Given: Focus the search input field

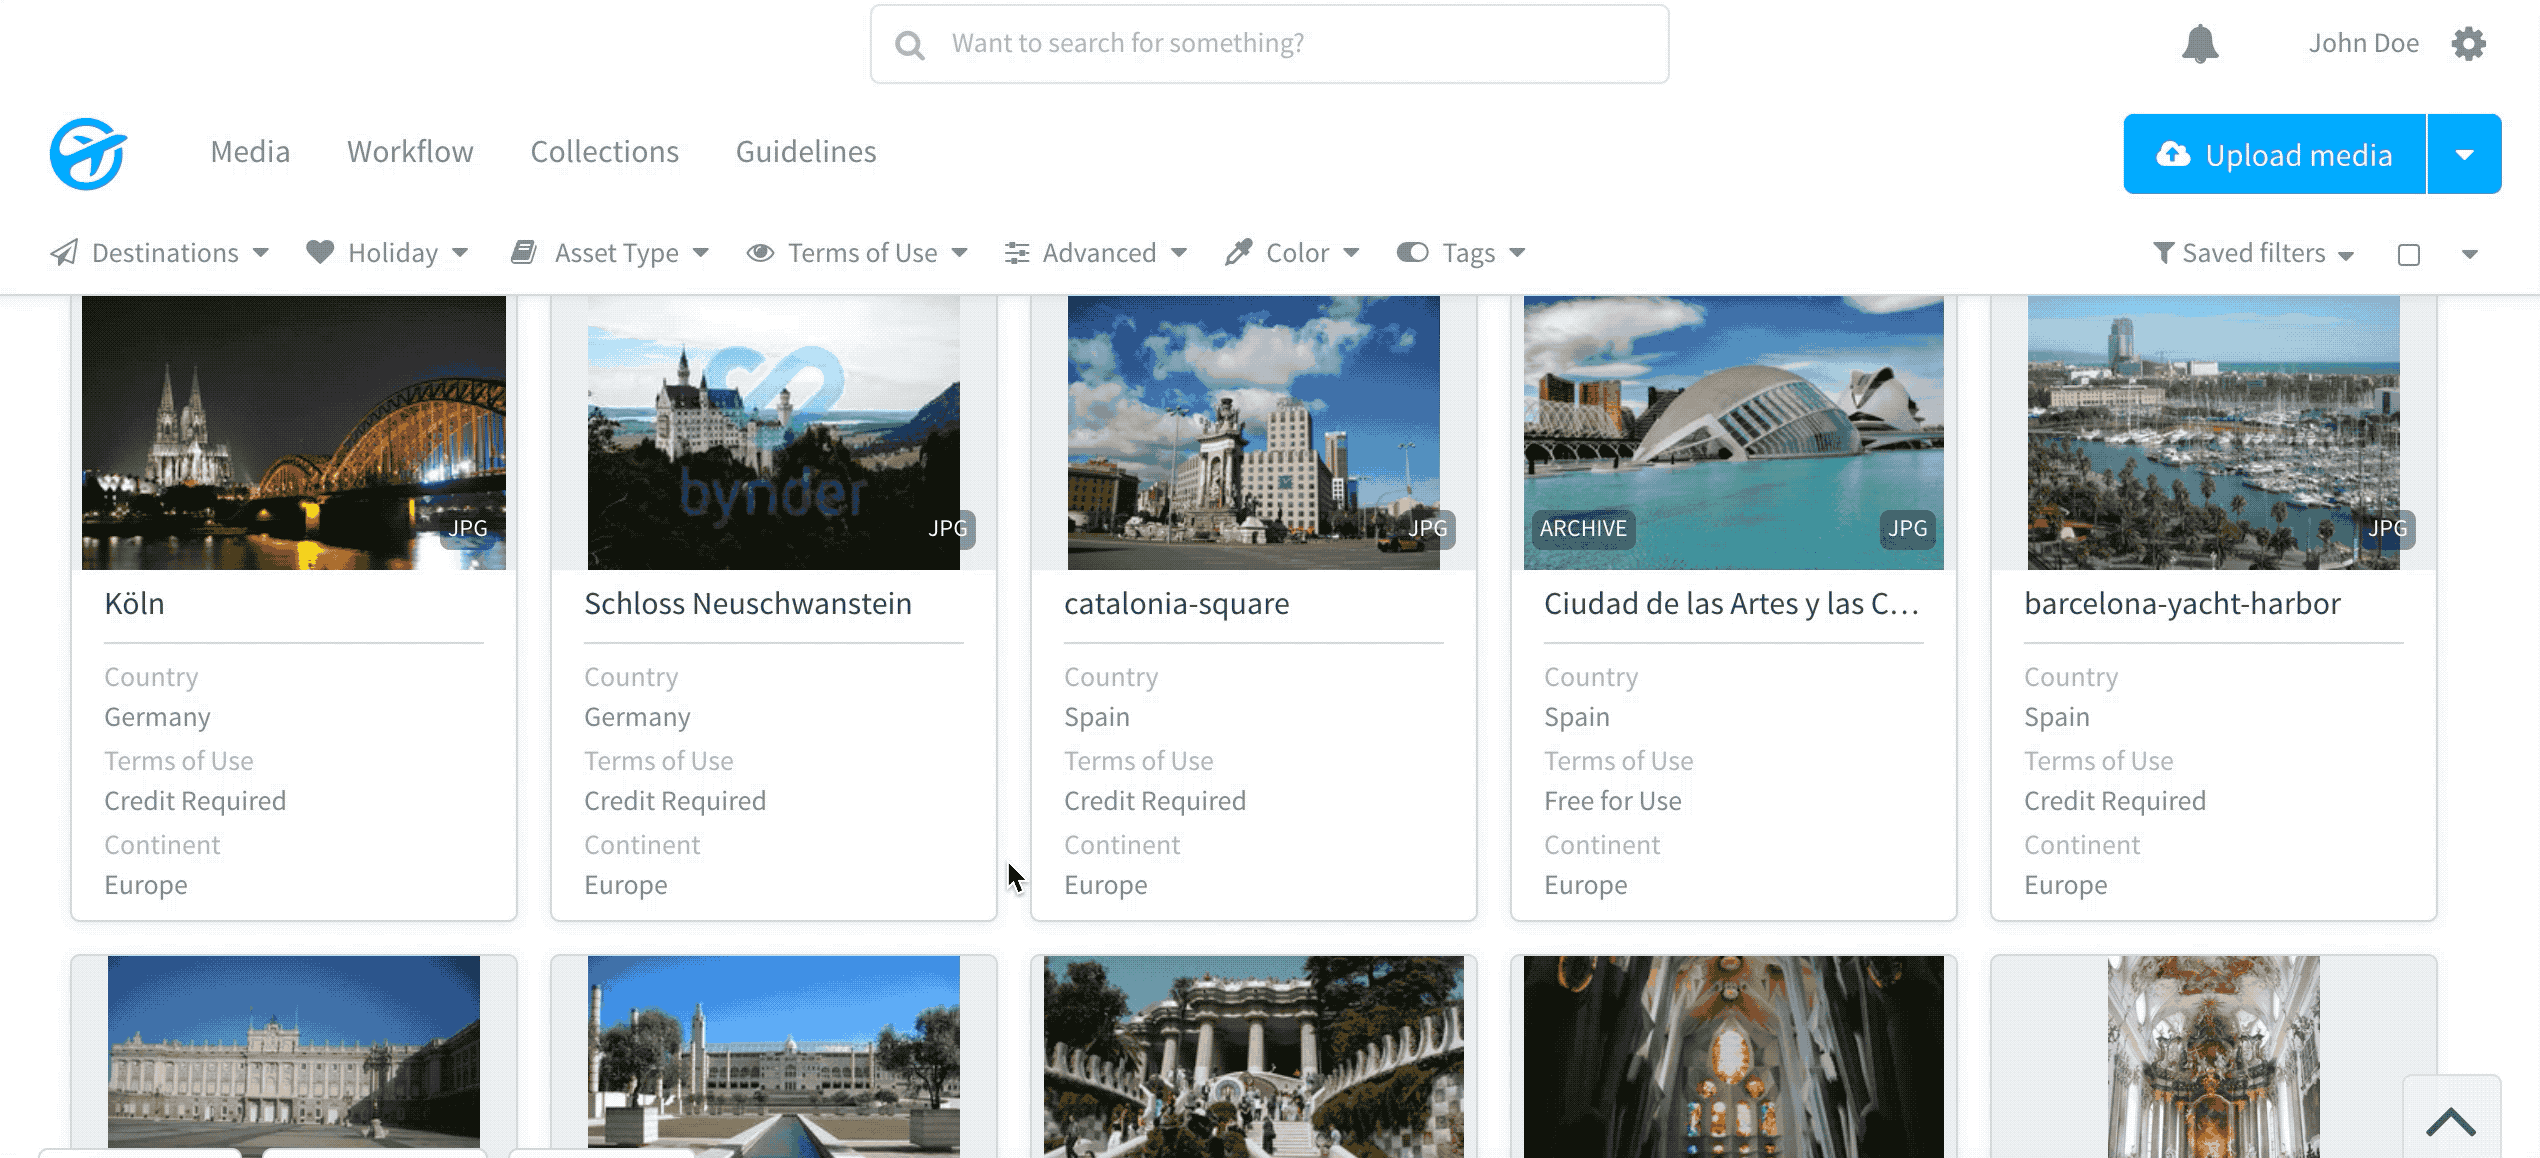Looking at the screenshot, I should pos(1269,44).
